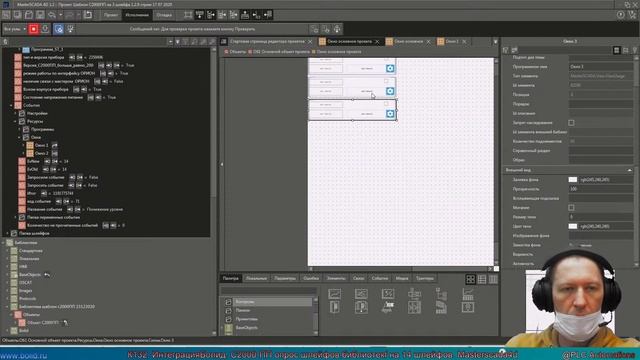Close the Стартовая страница tab

[310, 42]
